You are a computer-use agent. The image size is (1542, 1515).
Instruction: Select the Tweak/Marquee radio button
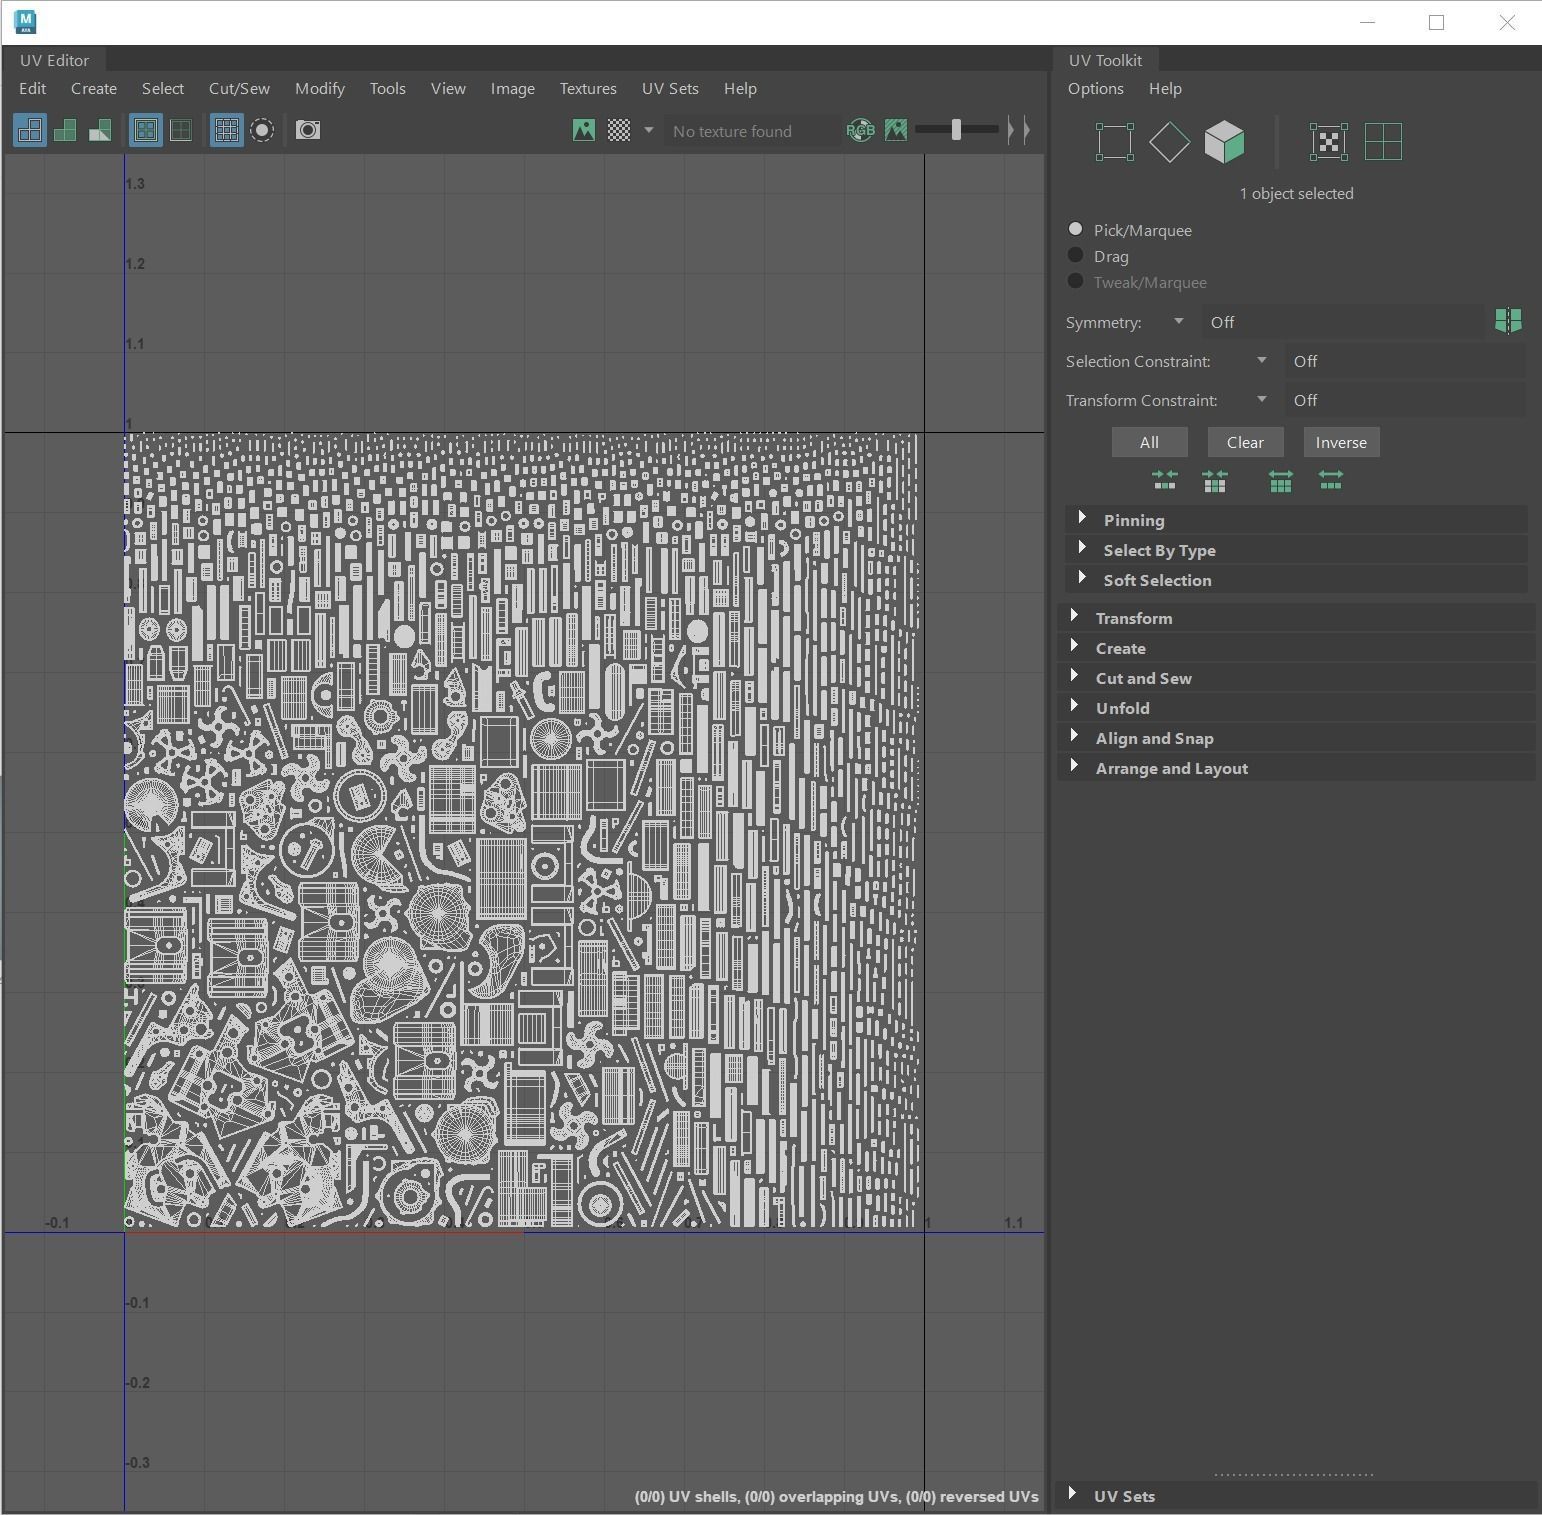[1076, 282]
